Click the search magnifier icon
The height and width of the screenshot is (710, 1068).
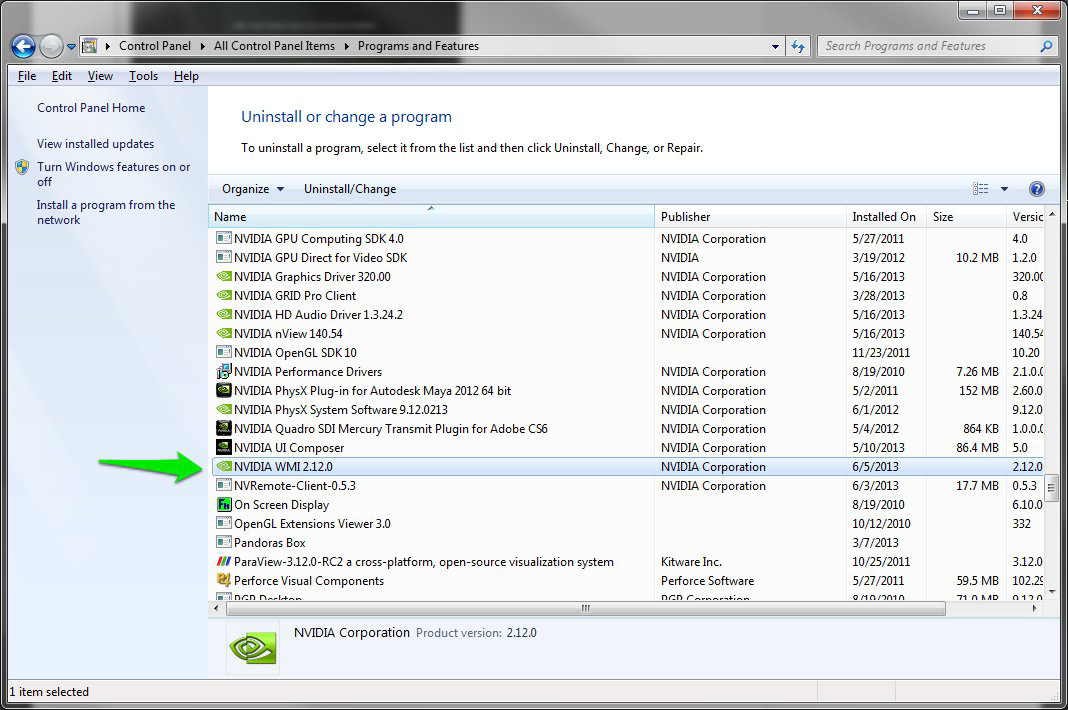point(1046,46)
